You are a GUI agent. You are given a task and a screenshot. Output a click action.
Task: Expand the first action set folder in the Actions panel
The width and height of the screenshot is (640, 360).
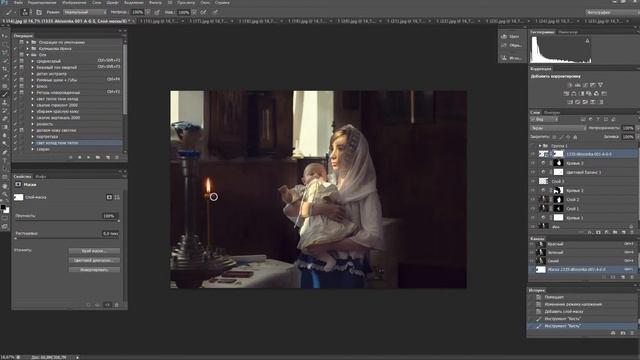(x=28, y=42)
